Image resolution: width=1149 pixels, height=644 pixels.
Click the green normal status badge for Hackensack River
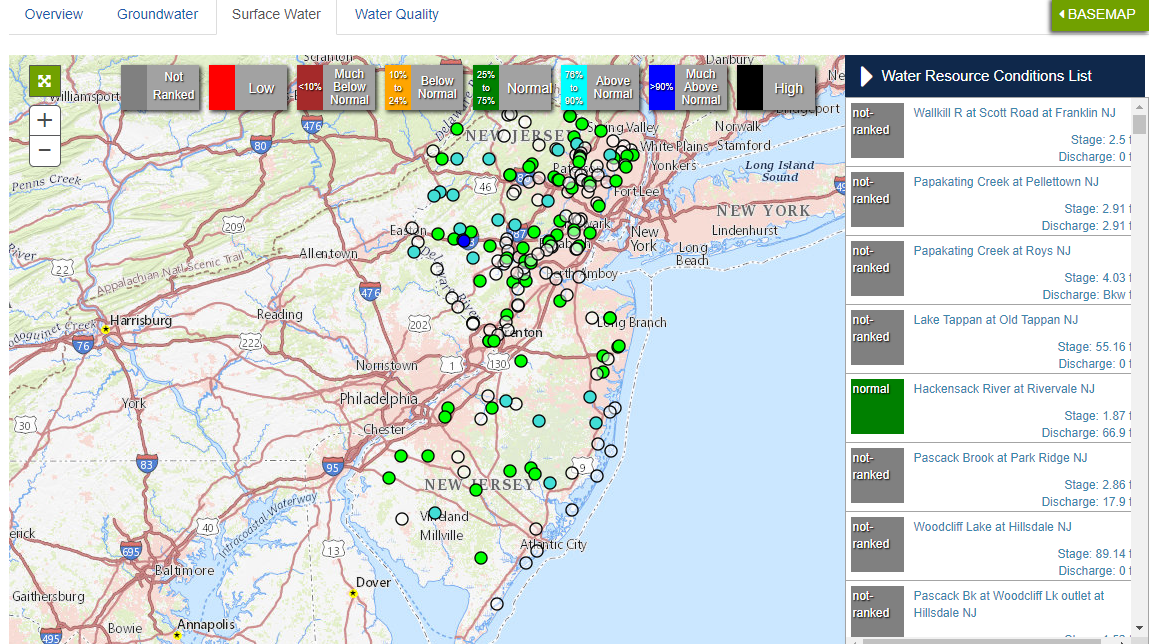tap(876, 406)
